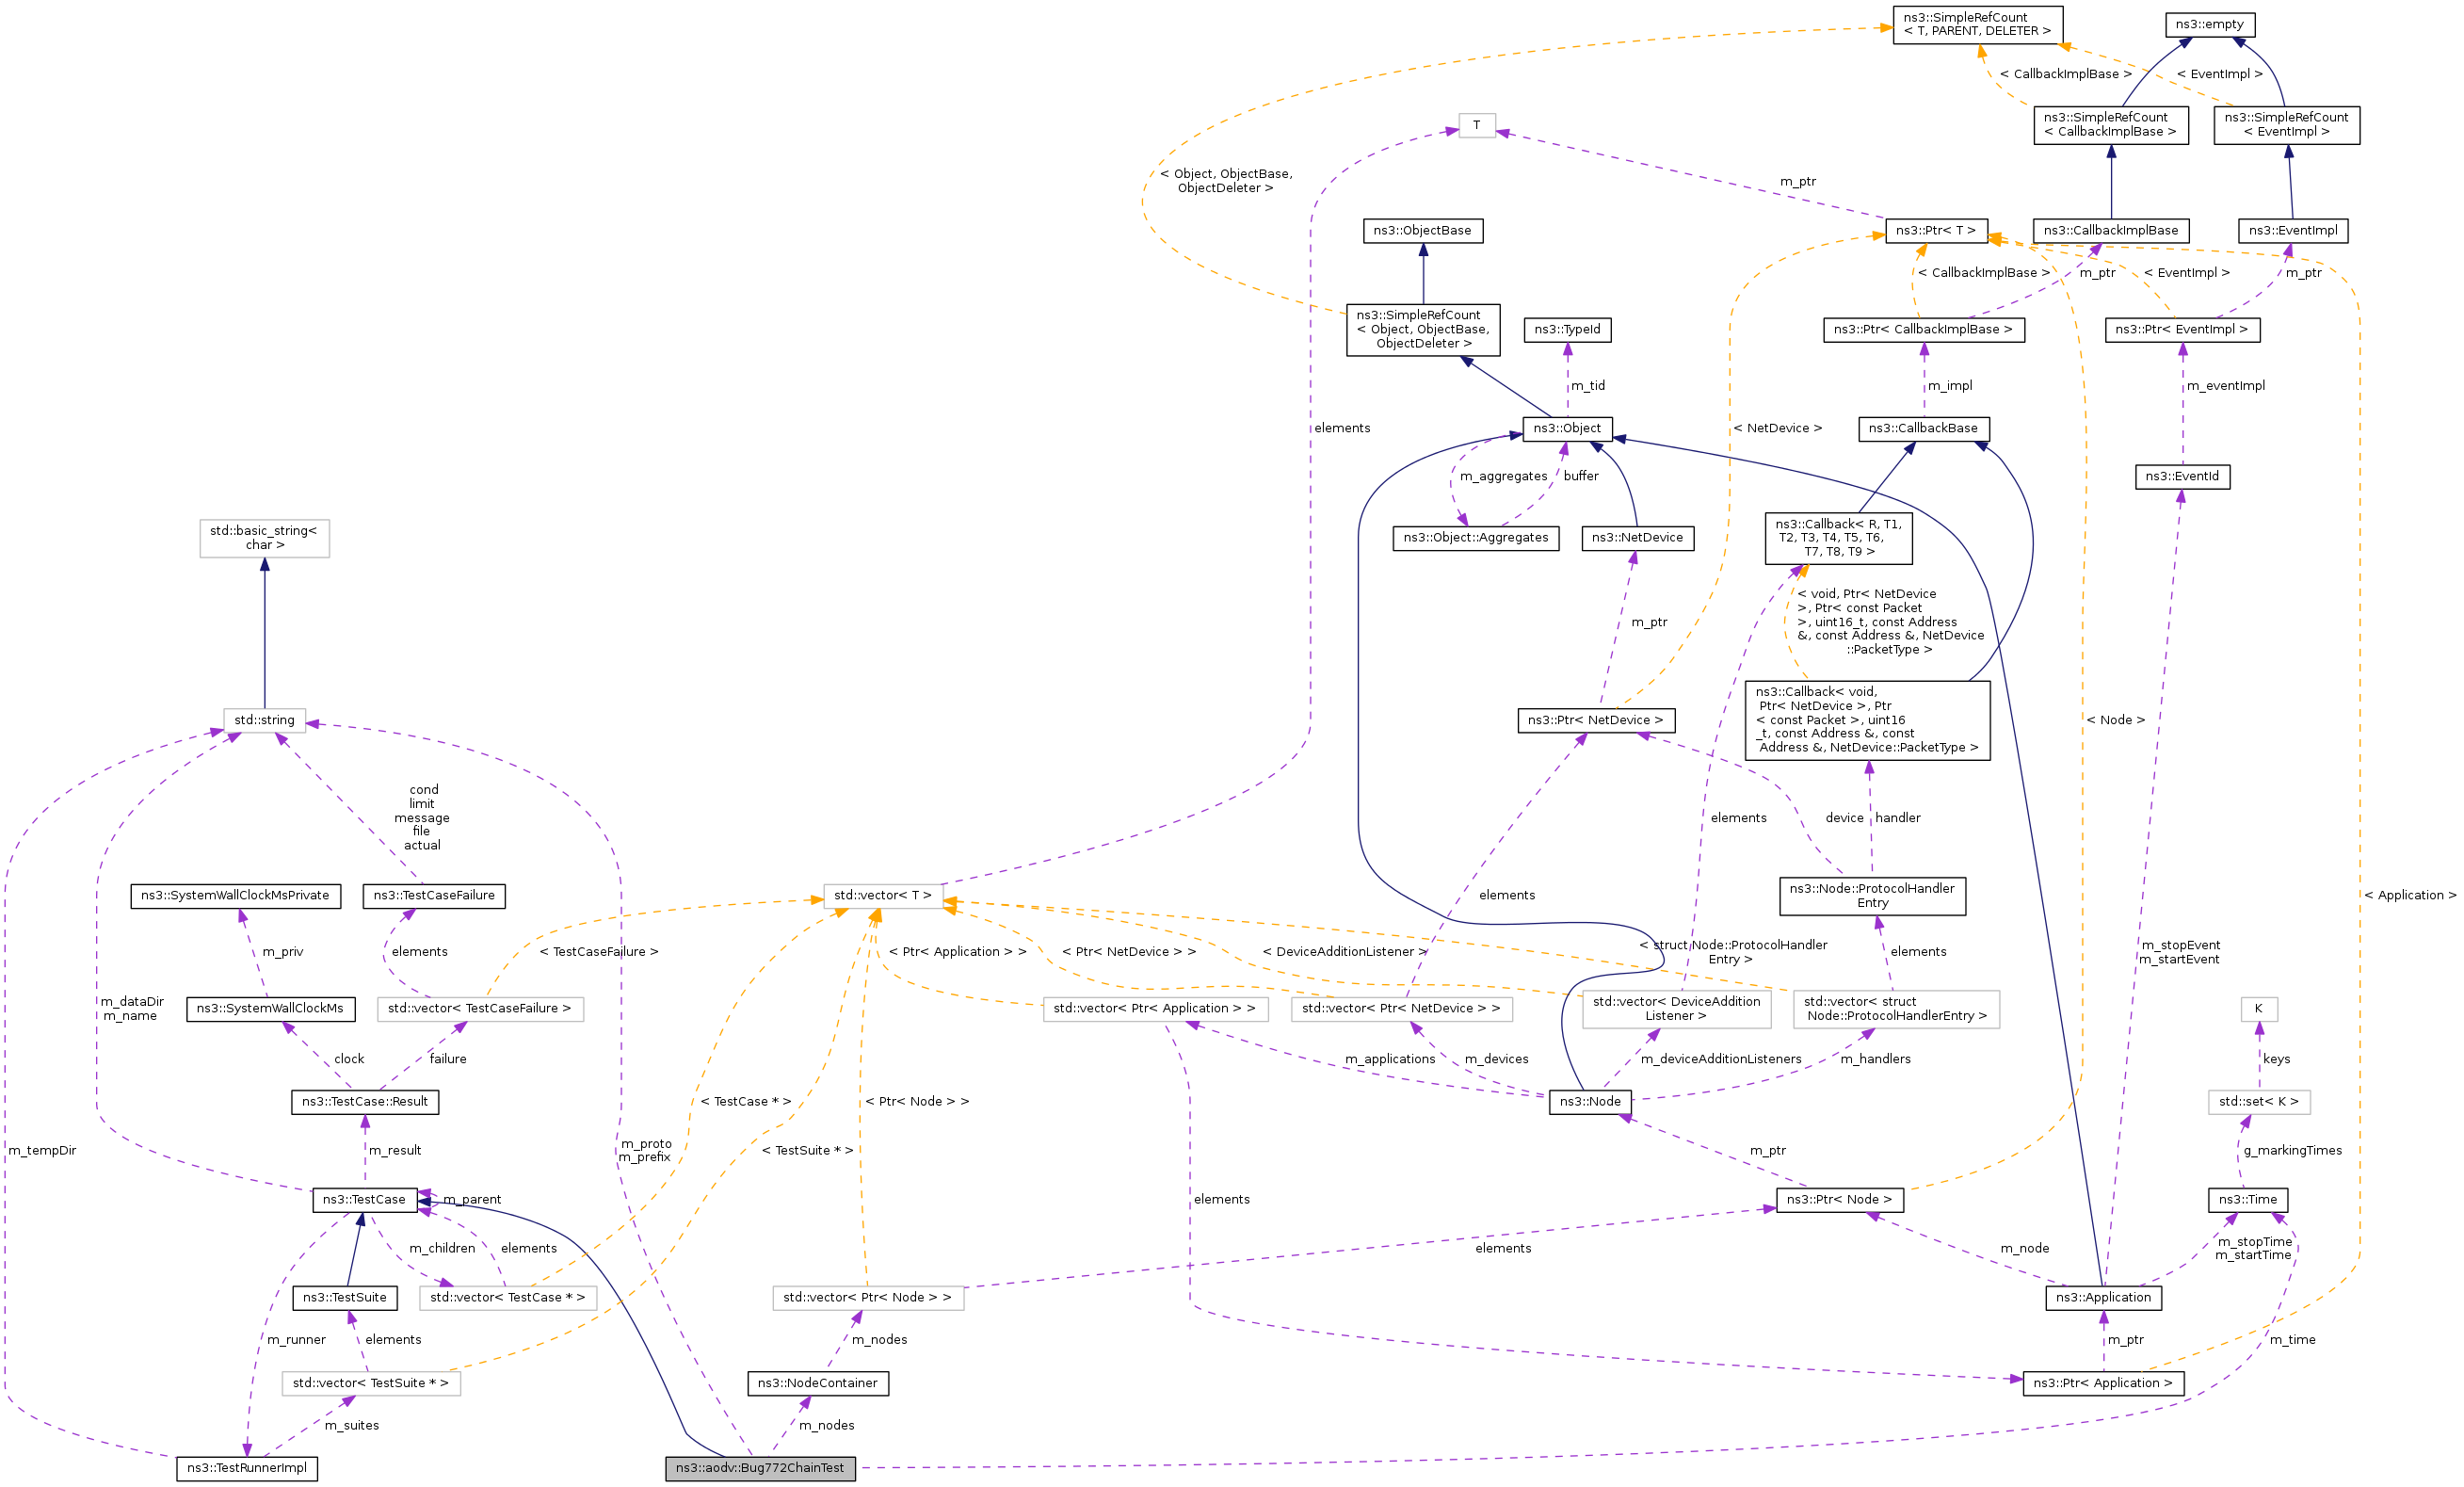Click std::vector< DeviceAddition Listener > node

coord(1676,1009)
